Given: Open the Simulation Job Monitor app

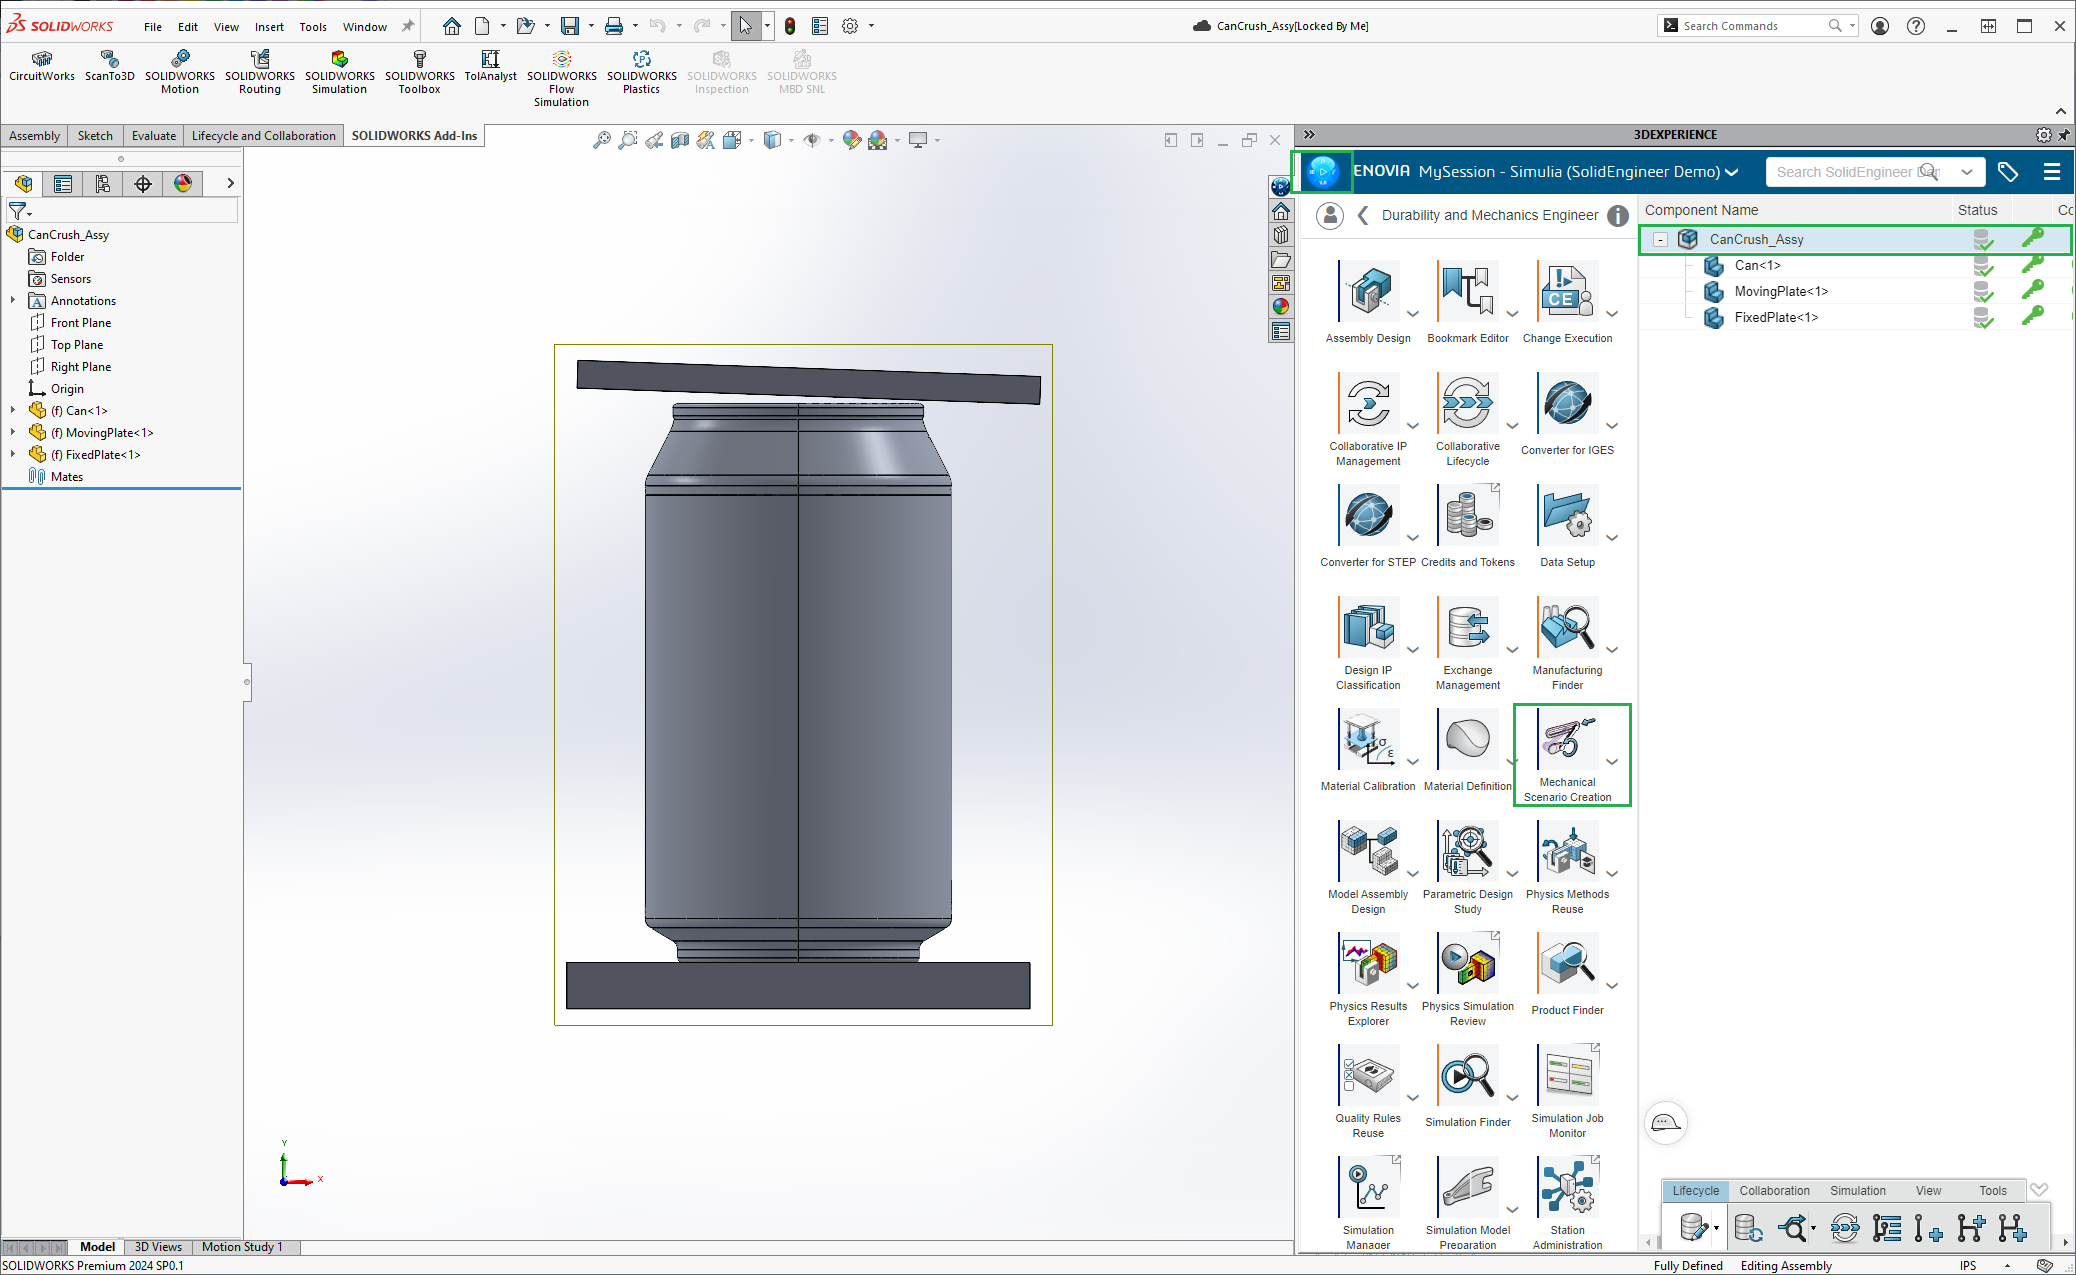Looking at the screenshot, I should pyautogui.click(x=1567, y=1077).
